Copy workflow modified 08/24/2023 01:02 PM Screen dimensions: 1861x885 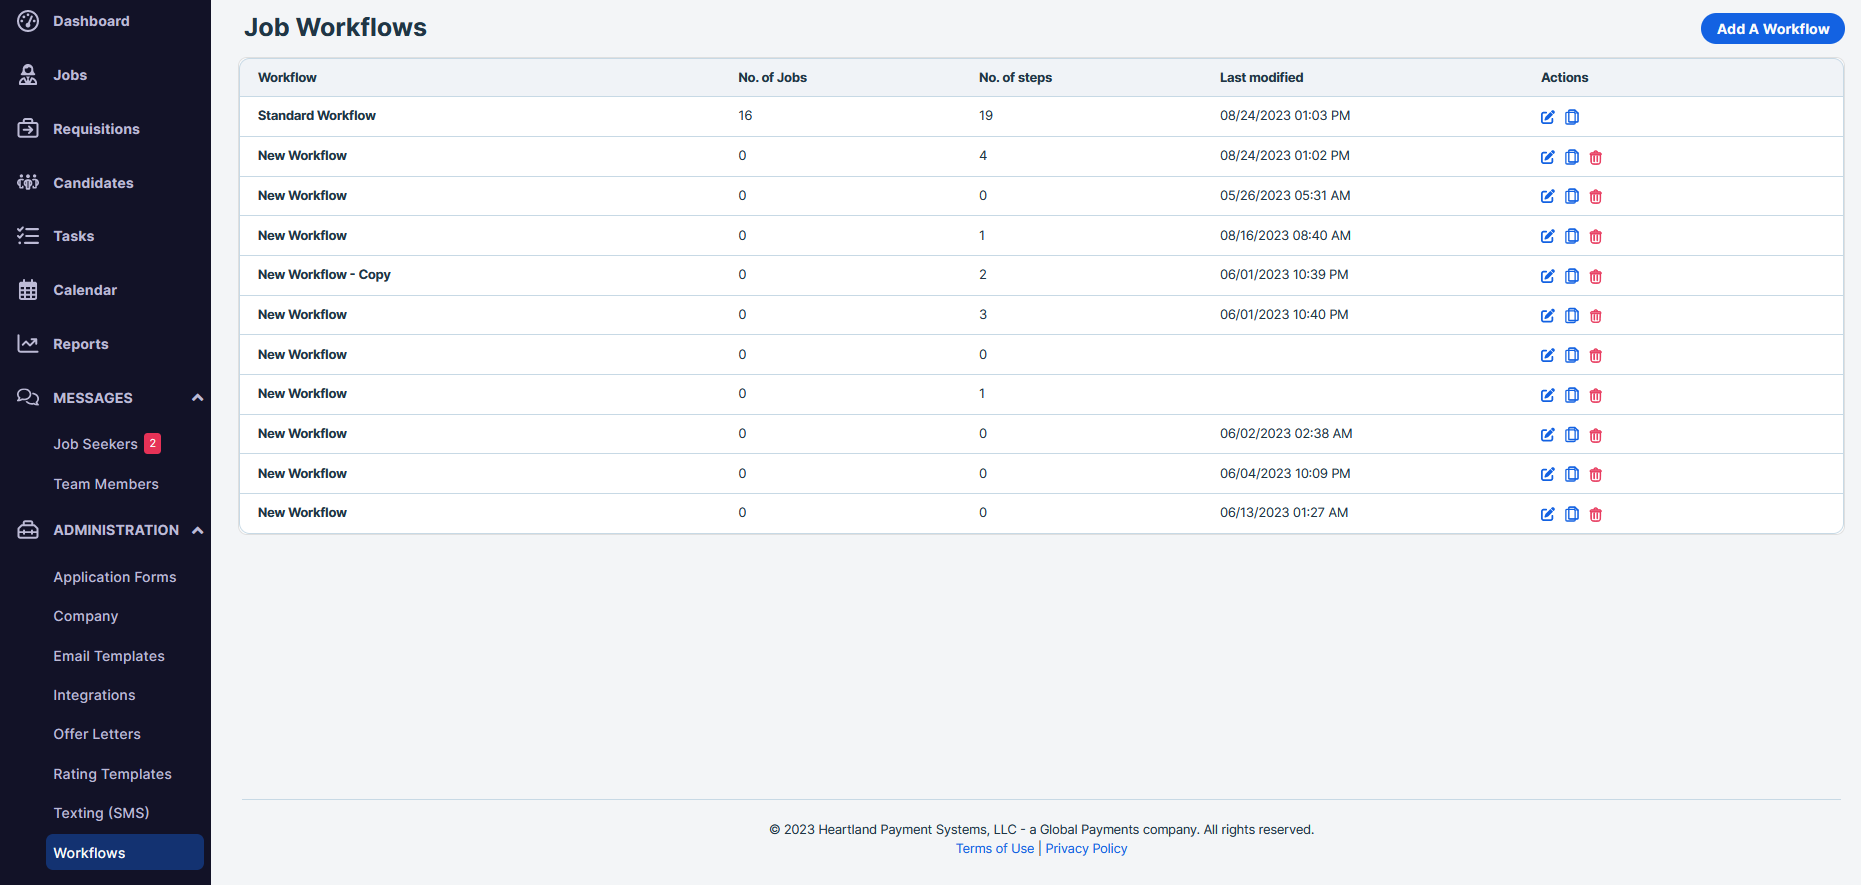(1572, 157)
